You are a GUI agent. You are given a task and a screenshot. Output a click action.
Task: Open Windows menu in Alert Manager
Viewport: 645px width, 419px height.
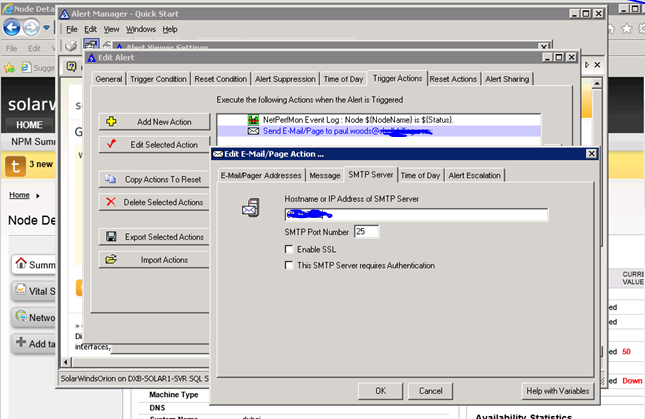coord(141,29)
